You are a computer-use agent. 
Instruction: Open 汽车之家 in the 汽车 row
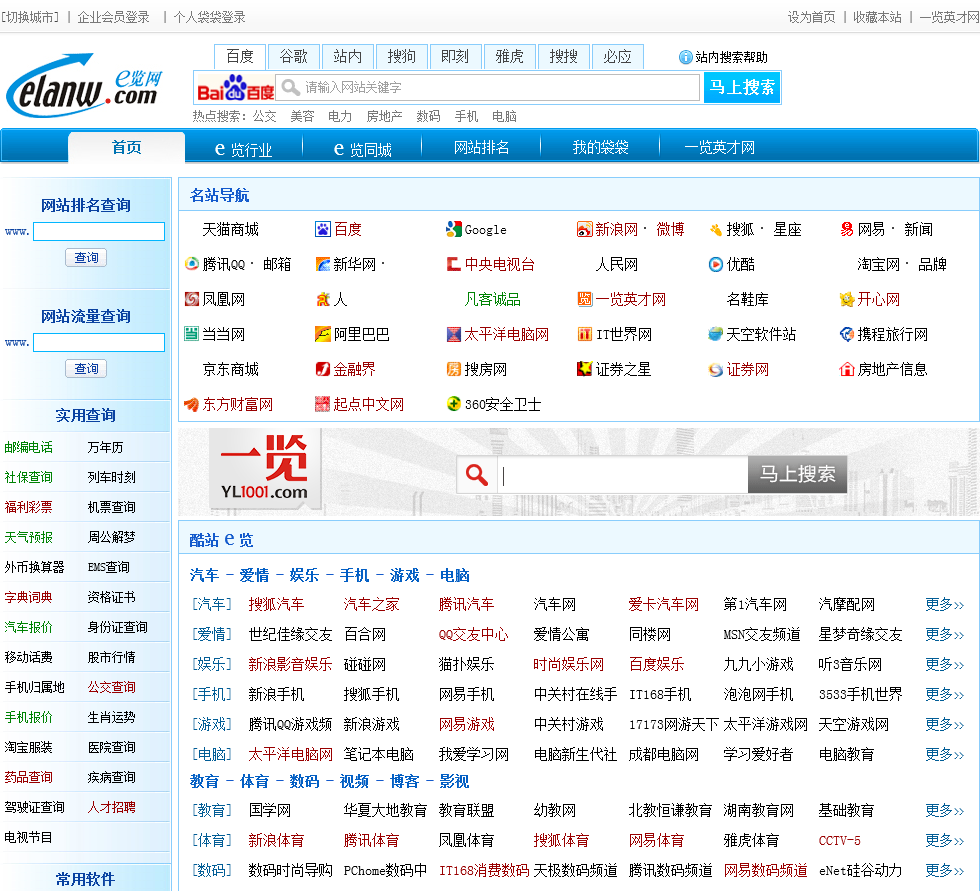point(371,604)
